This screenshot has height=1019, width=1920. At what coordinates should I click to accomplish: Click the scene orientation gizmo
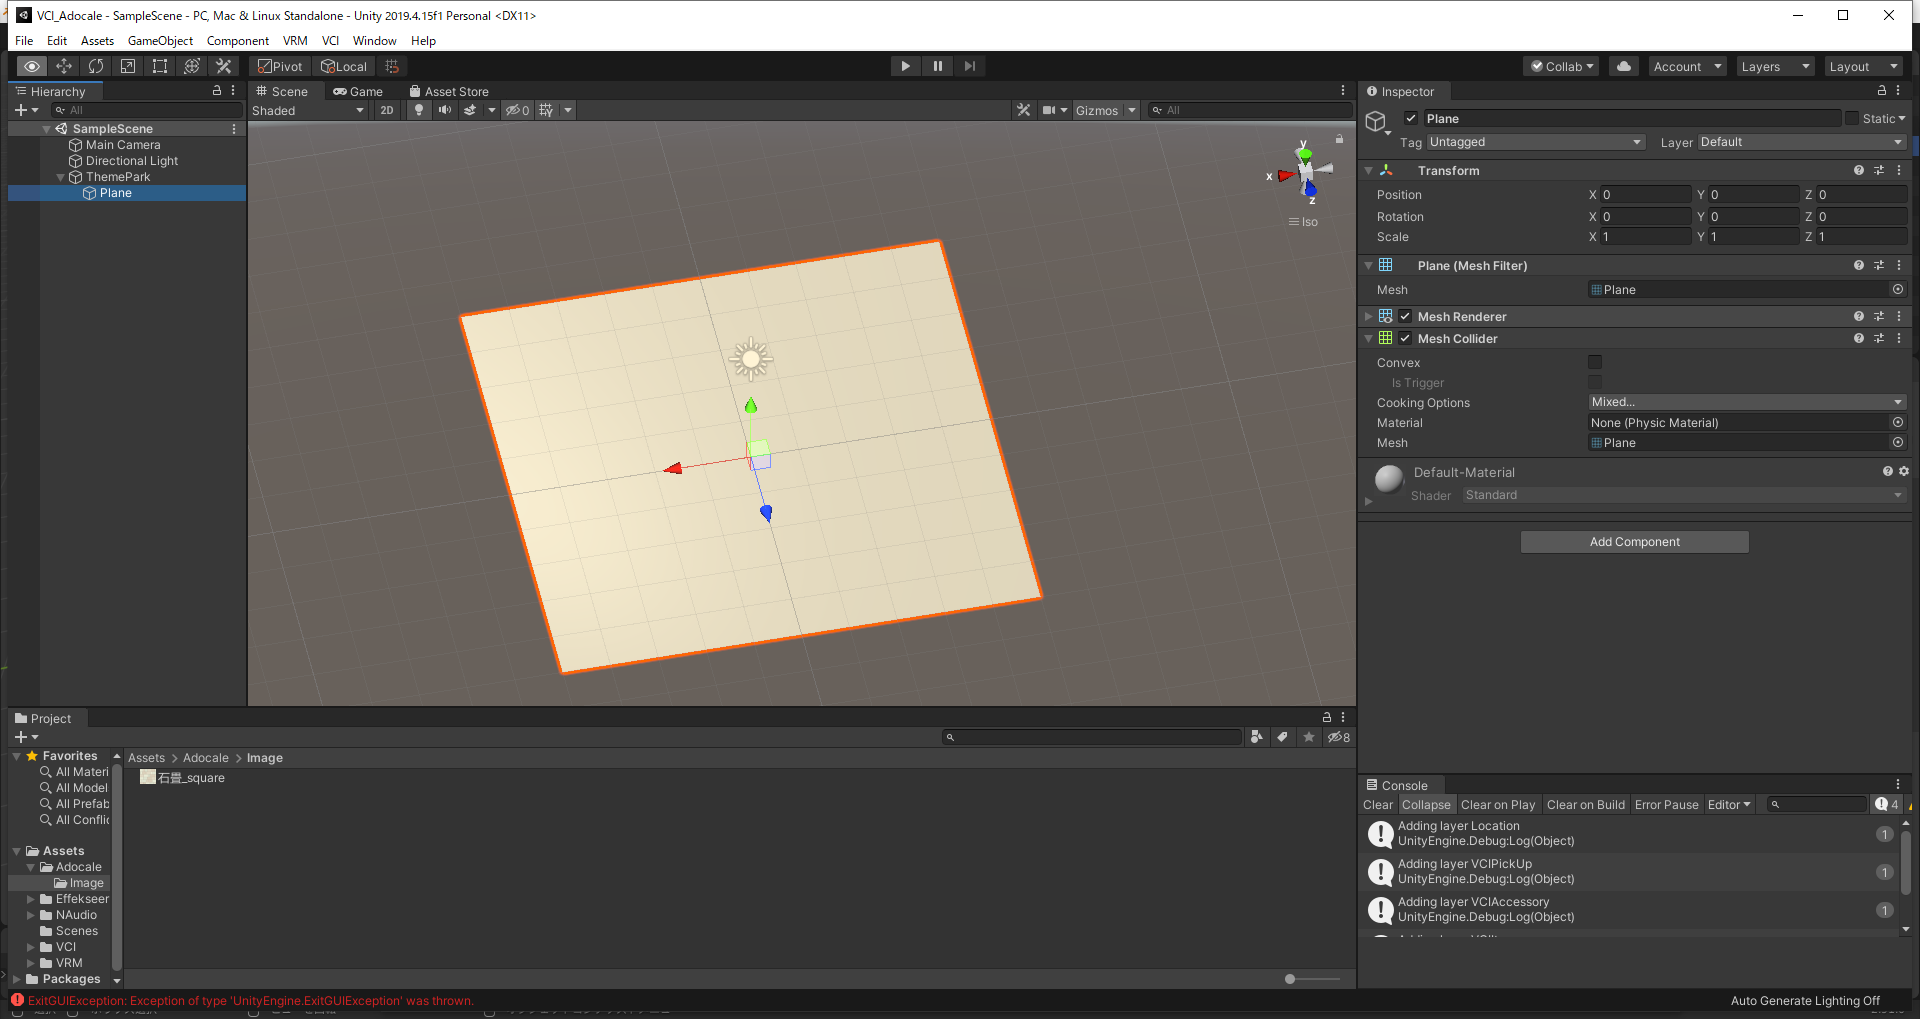1305,174
